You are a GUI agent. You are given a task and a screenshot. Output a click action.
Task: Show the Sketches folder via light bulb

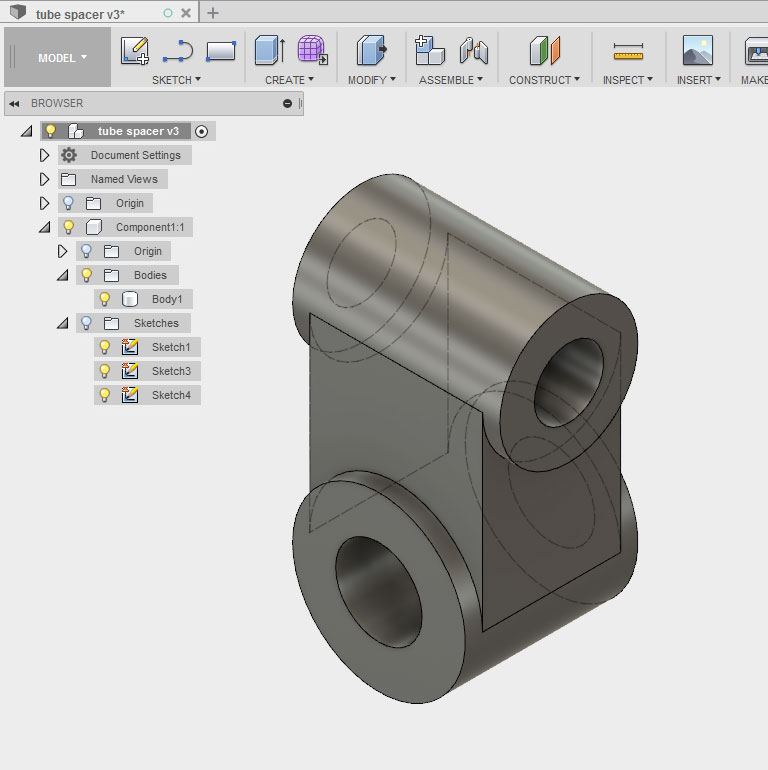[x=86, y=323]
